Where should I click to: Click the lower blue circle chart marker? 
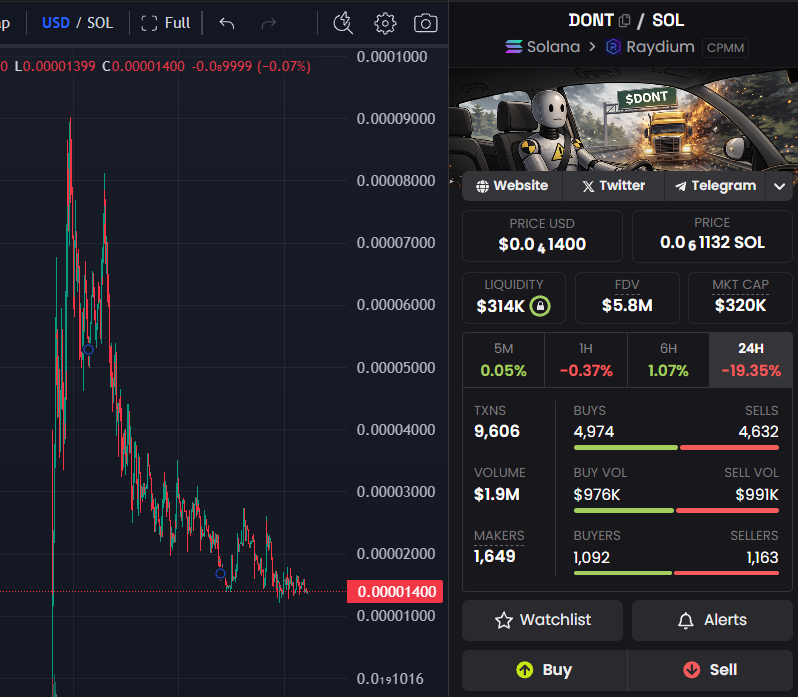[x=220, y=574]
